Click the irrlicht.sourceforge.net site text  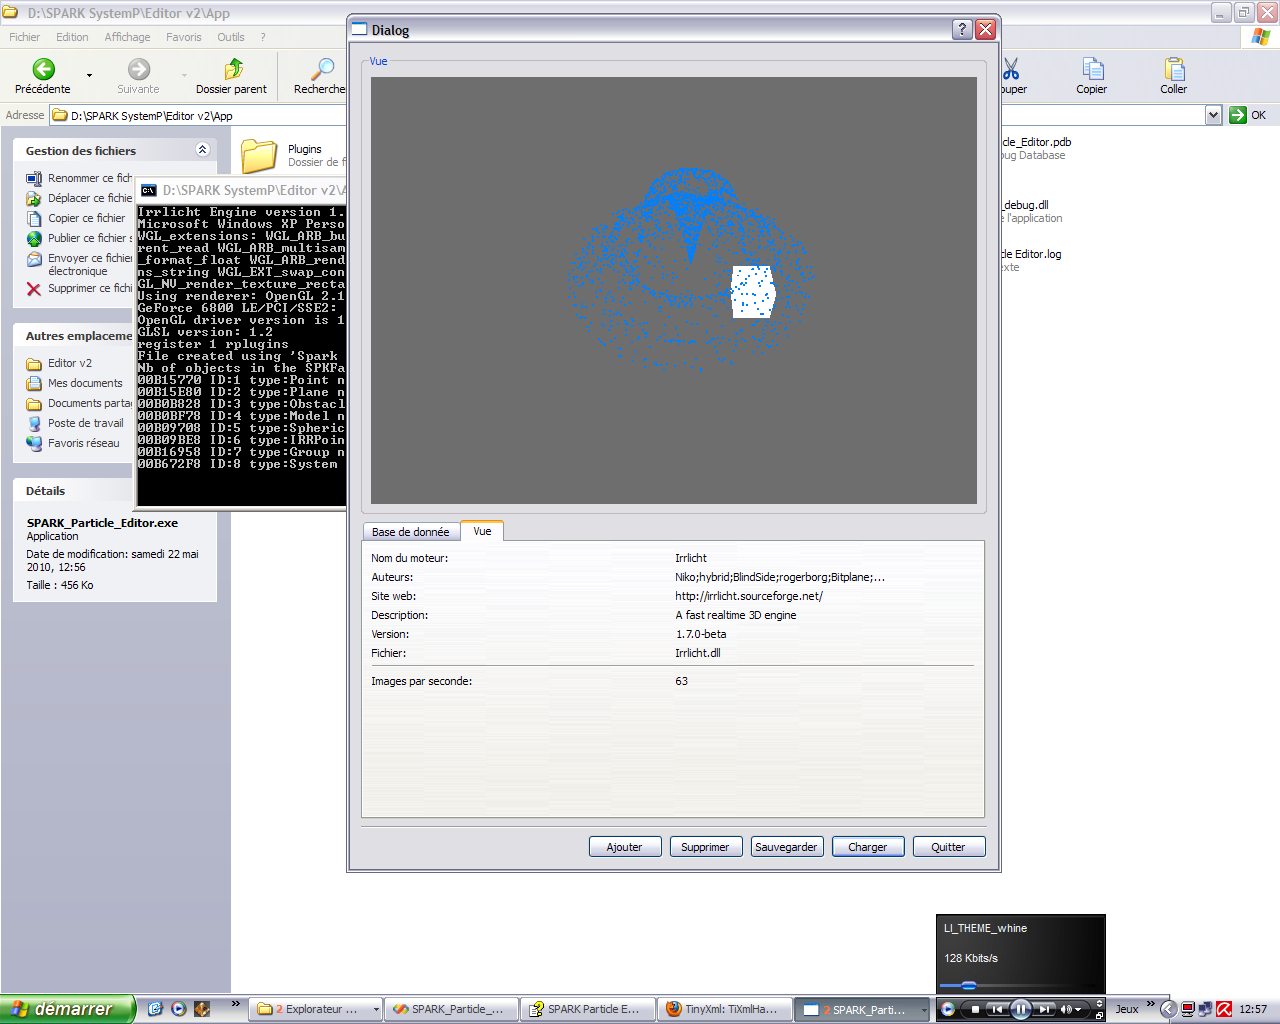coord(749,596)
